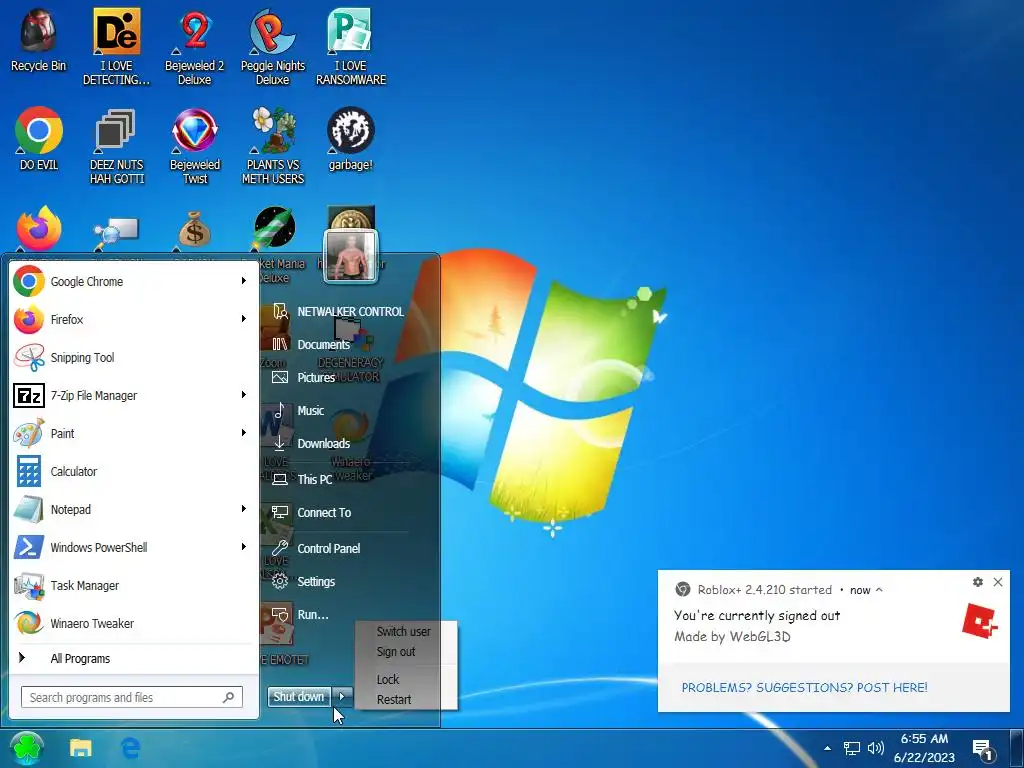Select Restart in the power menu
The image size is (1024, 768).
394,699
